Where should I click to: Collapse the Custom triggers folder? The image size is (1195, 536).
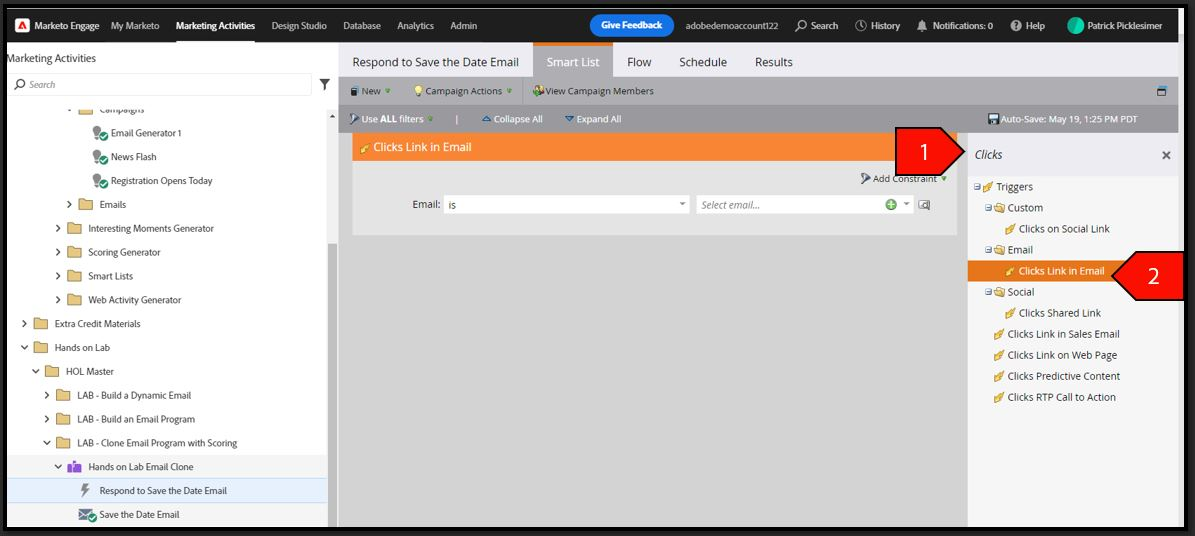pyautogui.click(x=988, y=207)
